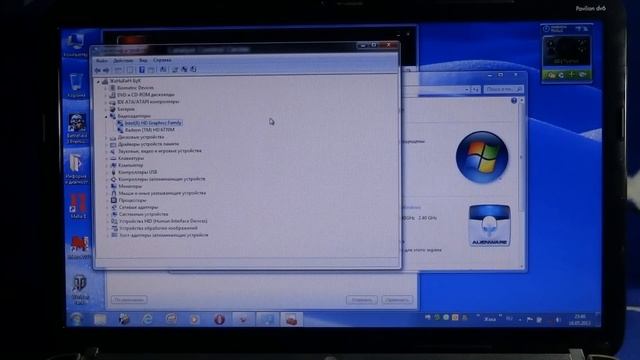Click the search field in System window

(x=503, y=89)
